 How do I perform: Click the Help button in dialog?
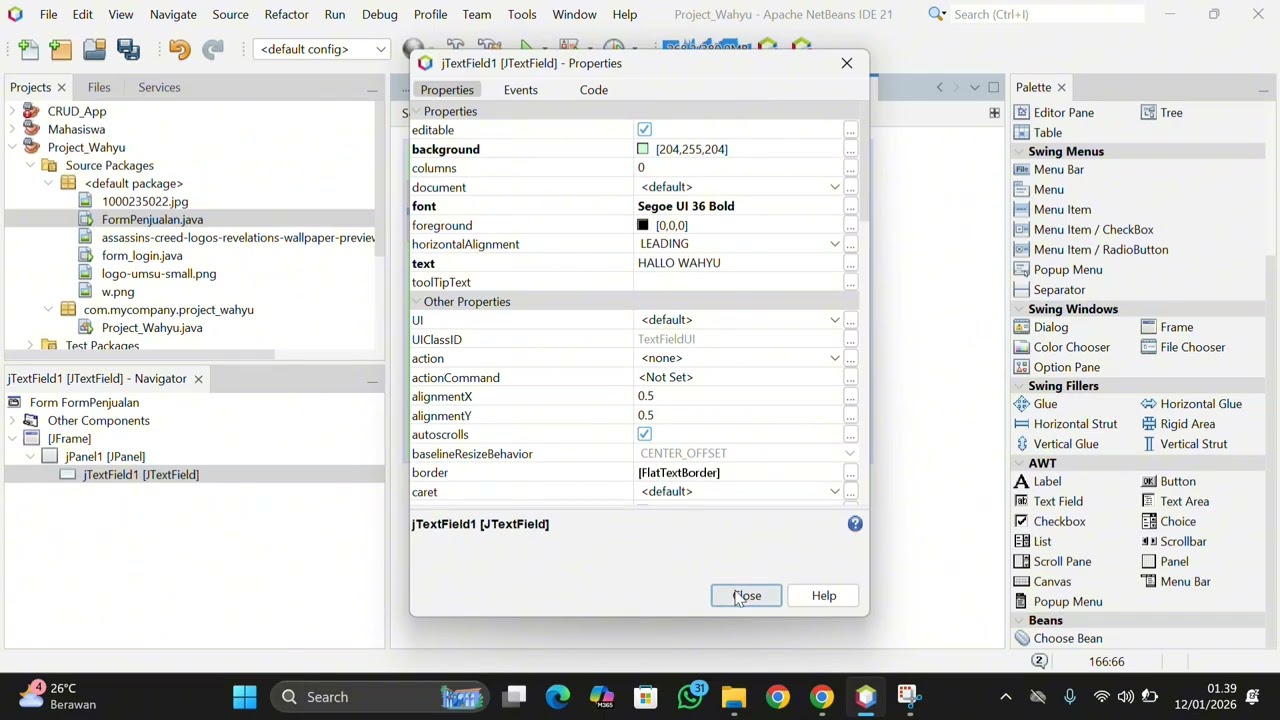tap(824, 596)
